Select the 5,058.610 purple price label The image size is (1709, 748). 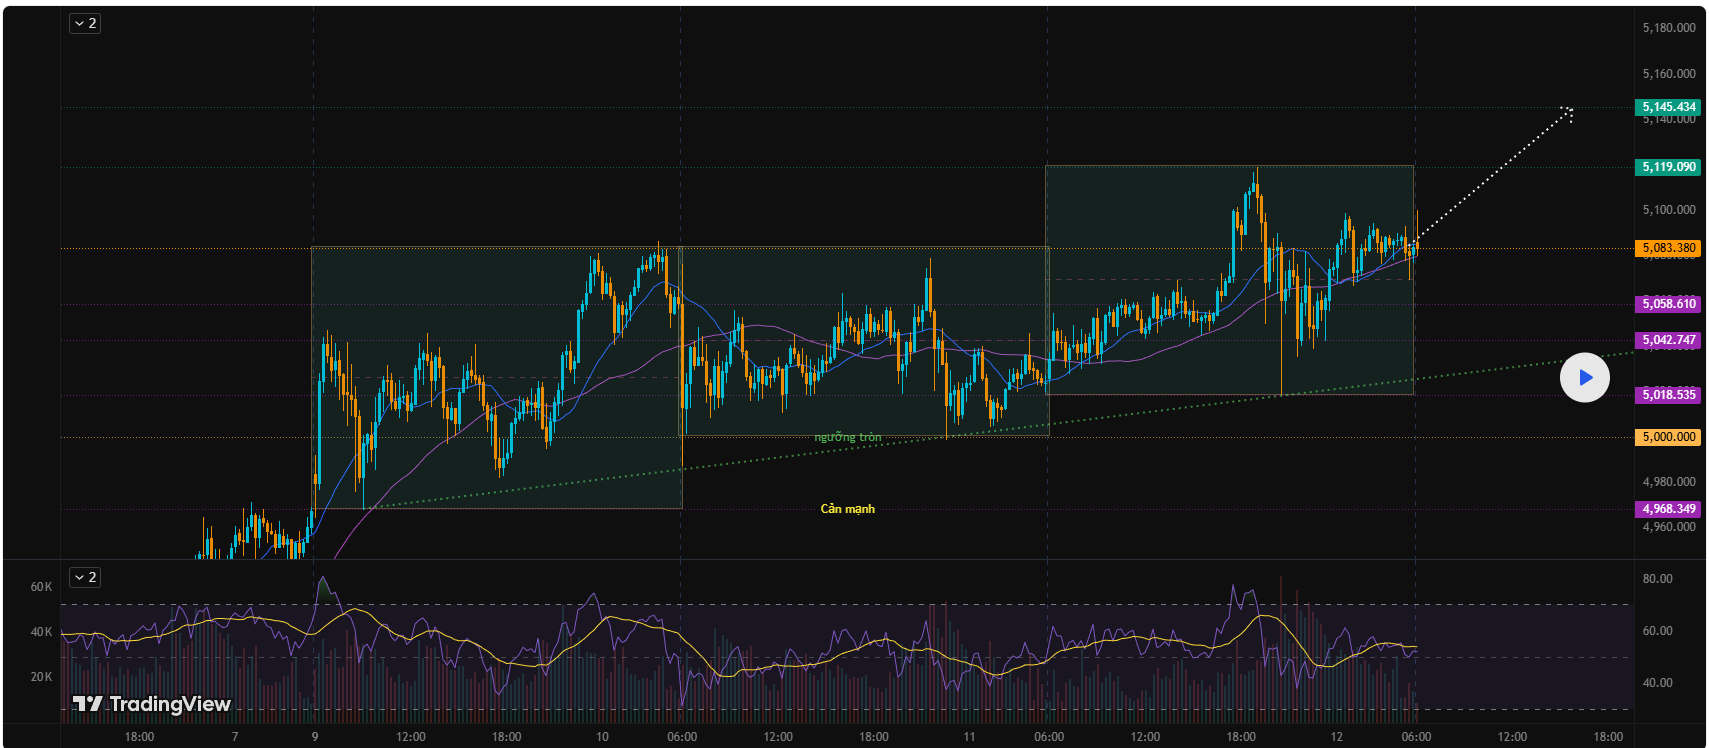[x=1668, y=304]
